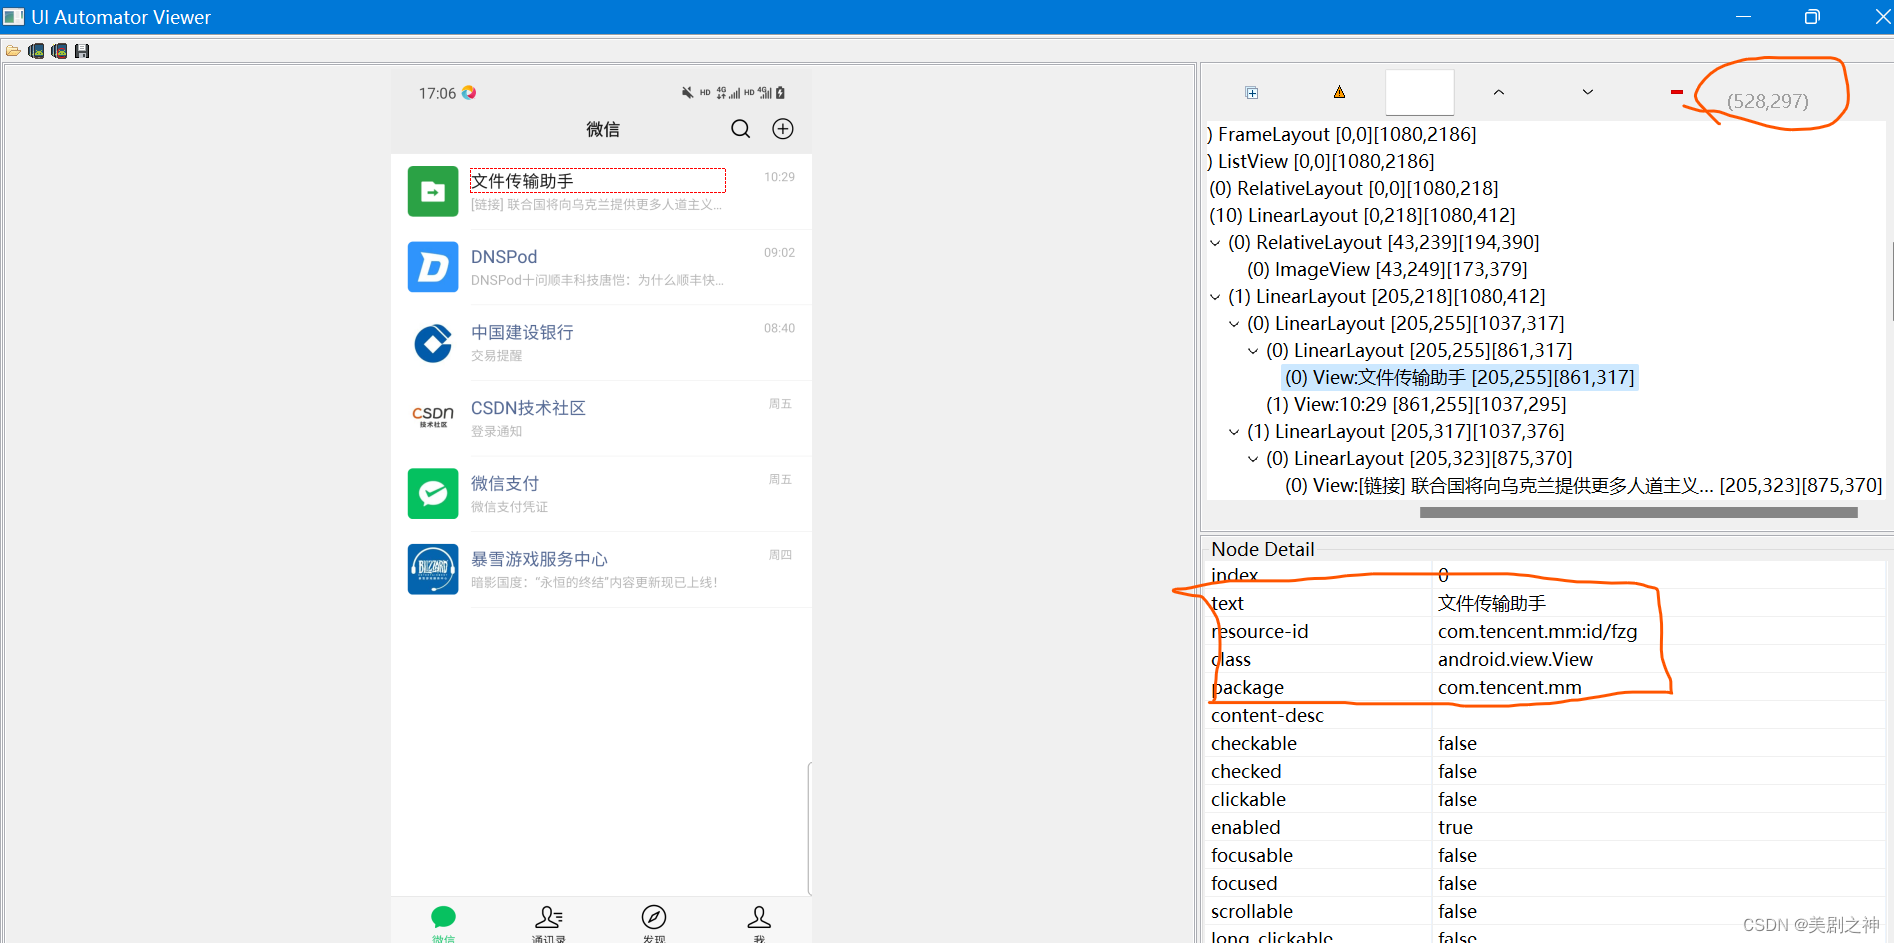This screenshot has width=1894, height=943.
Task: Click the 交易提醒 message preview
Action: pyautogui.click(x=497, y=356)
